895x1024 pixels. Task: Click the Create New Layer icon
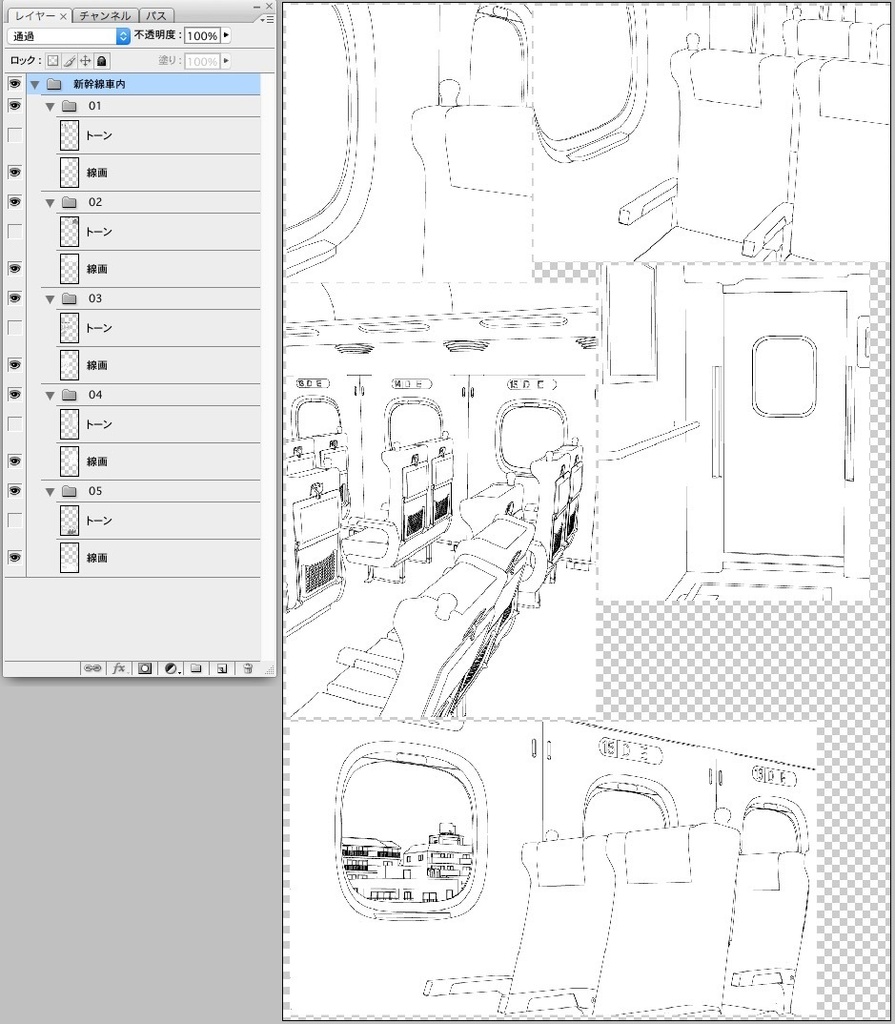point(222,668)
